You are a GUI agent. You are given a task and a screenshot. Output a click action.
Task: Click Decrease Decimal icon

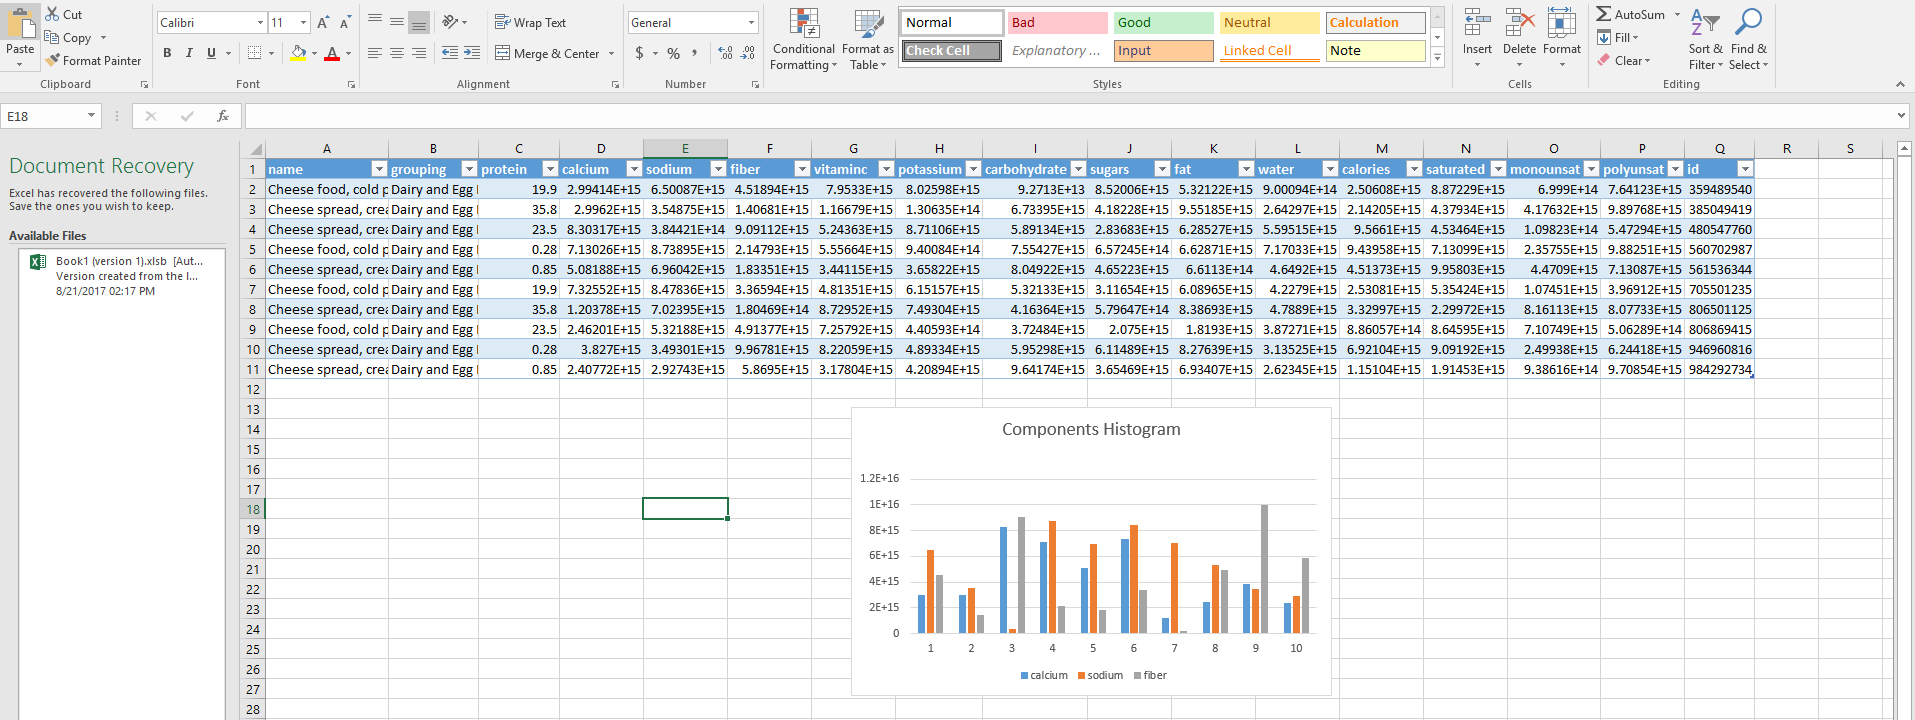748,53
